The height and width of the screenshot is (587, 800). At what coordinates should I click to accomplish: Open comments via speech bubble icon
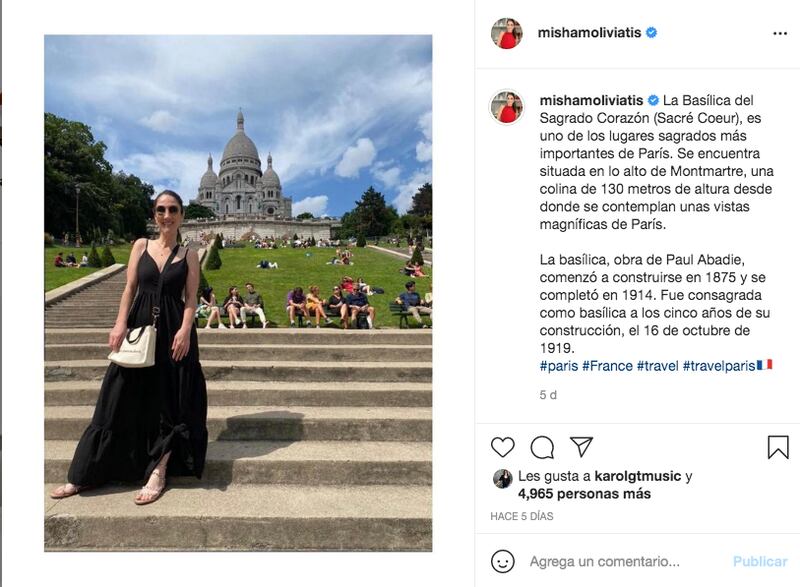(x=542, y=447)
